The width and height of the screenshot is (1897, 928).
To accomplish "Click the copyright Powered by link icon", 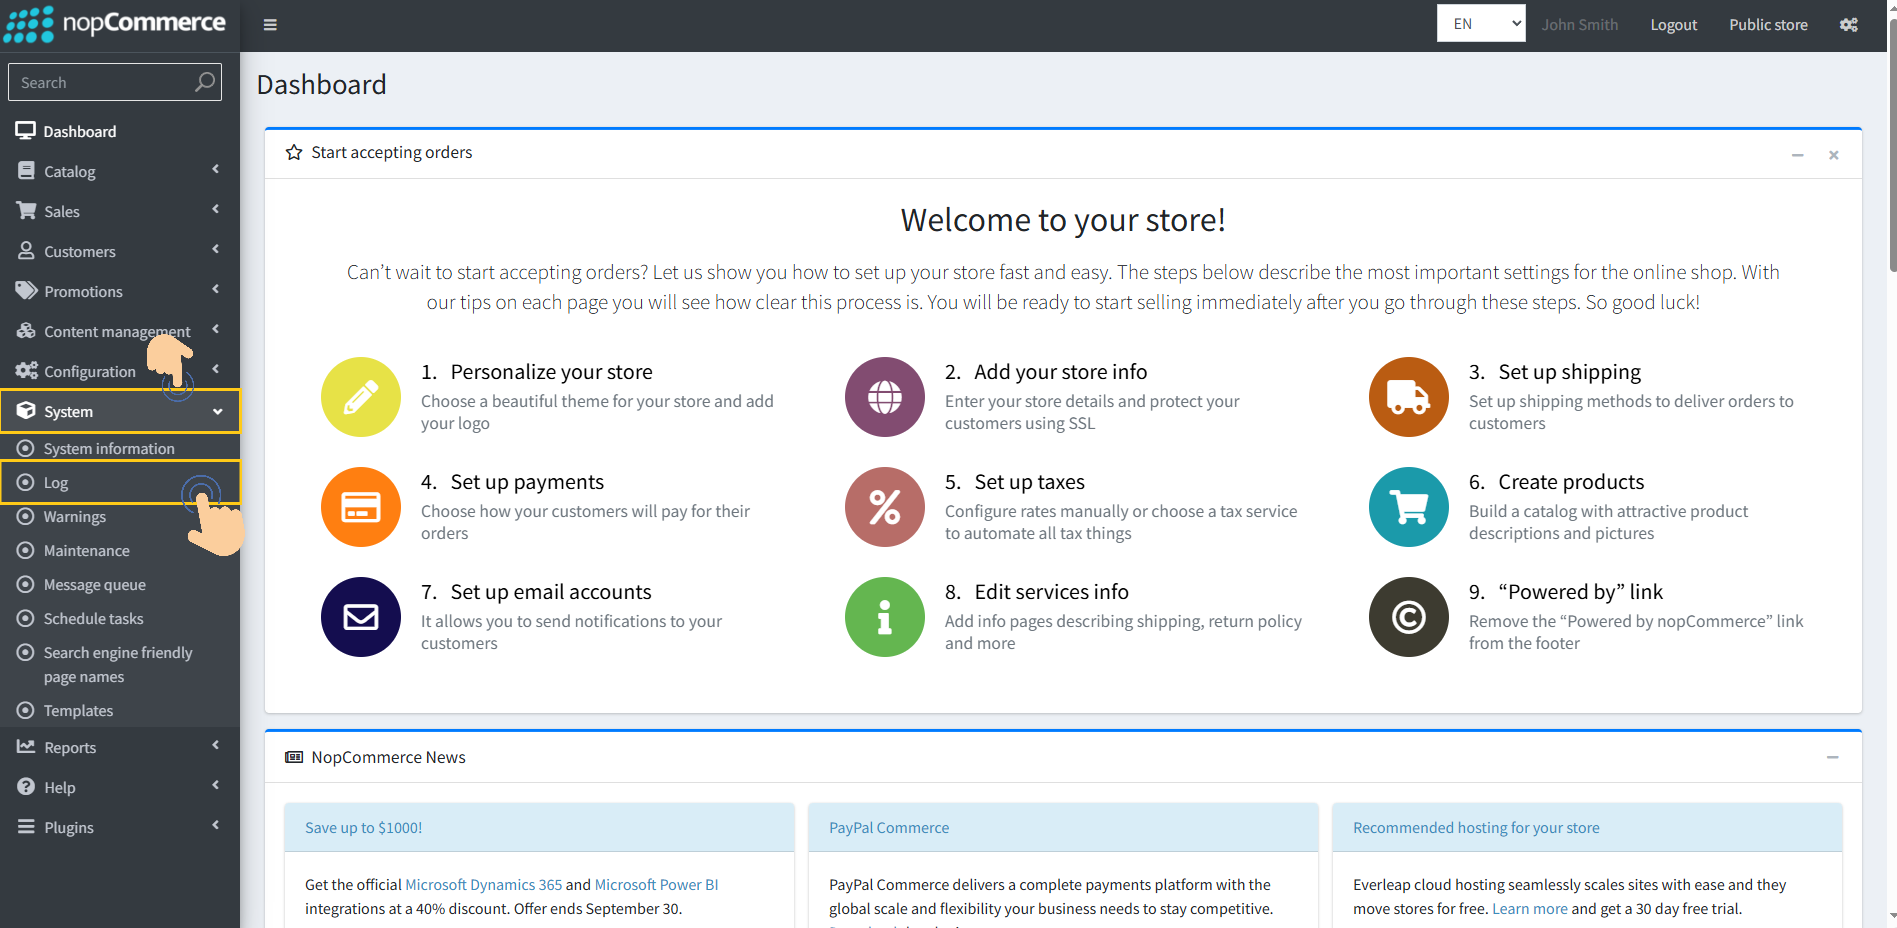I will [x=1408, y=617].
